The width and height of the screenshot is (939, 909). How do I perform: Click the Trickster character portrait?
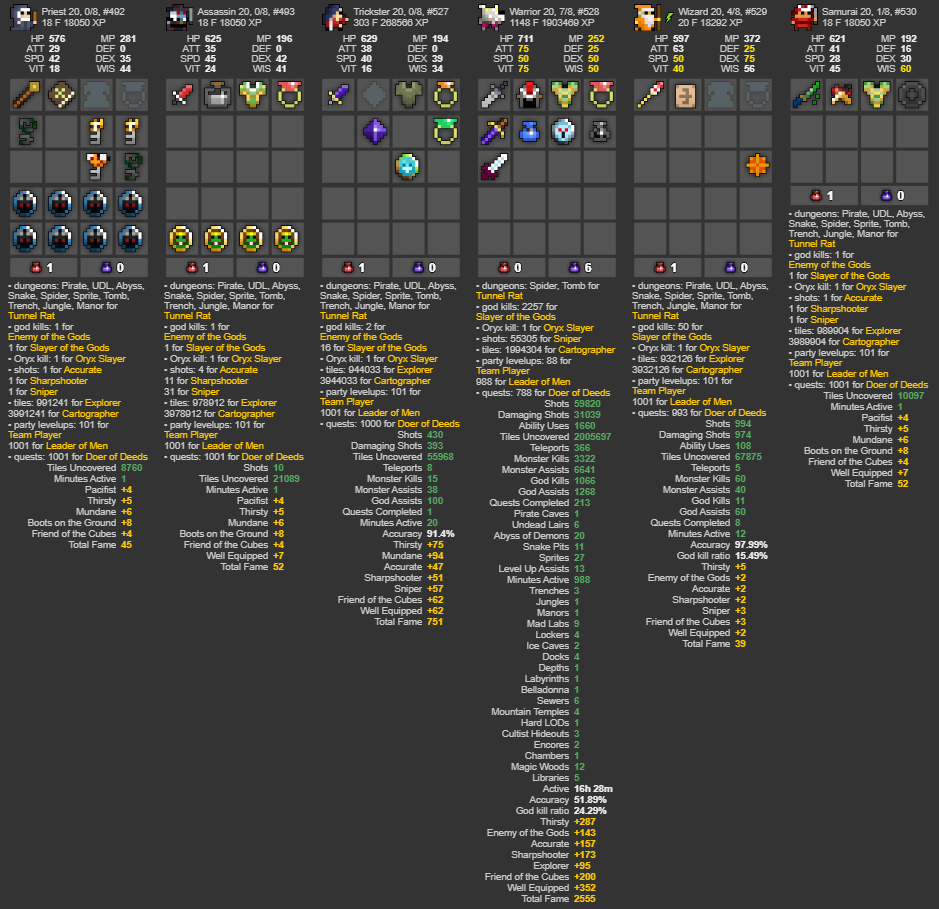coord(335,17)
